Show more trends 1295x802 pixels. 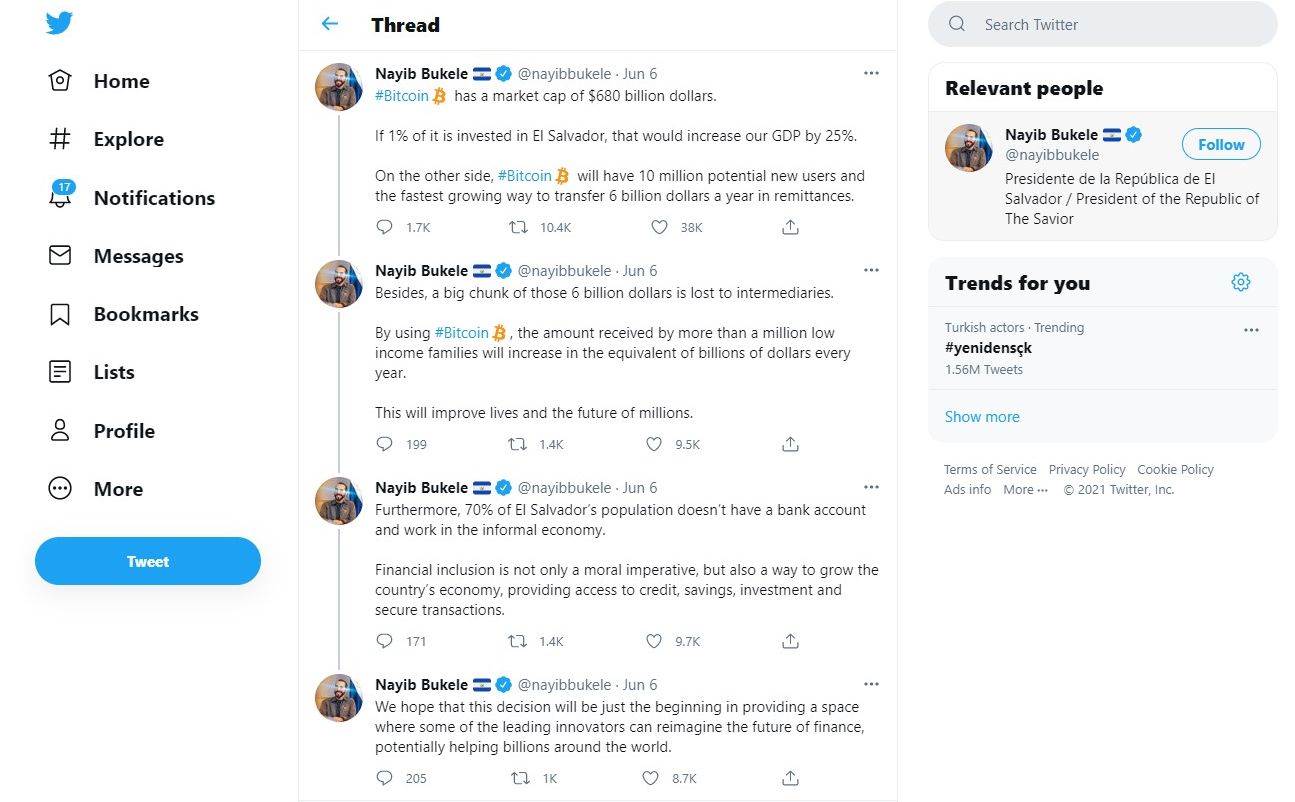point(982,417)
